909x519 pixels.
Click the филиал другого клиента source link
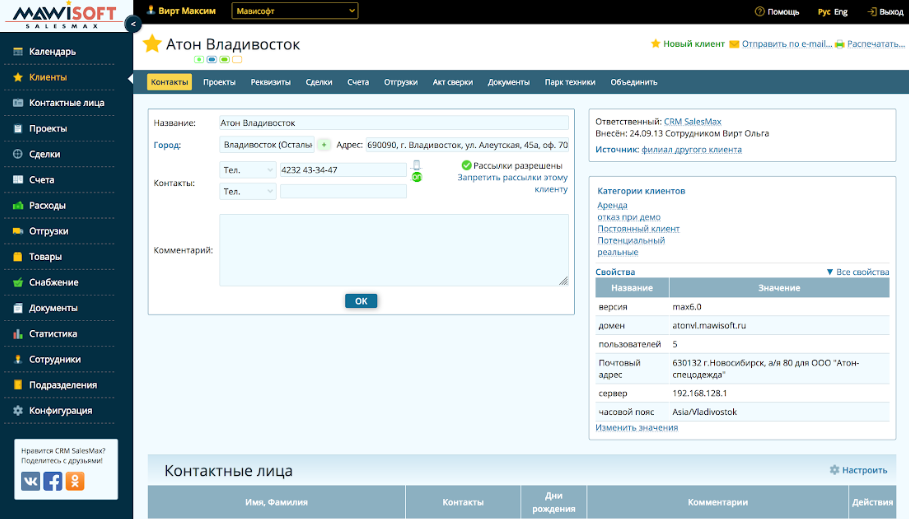coord(691,150)
